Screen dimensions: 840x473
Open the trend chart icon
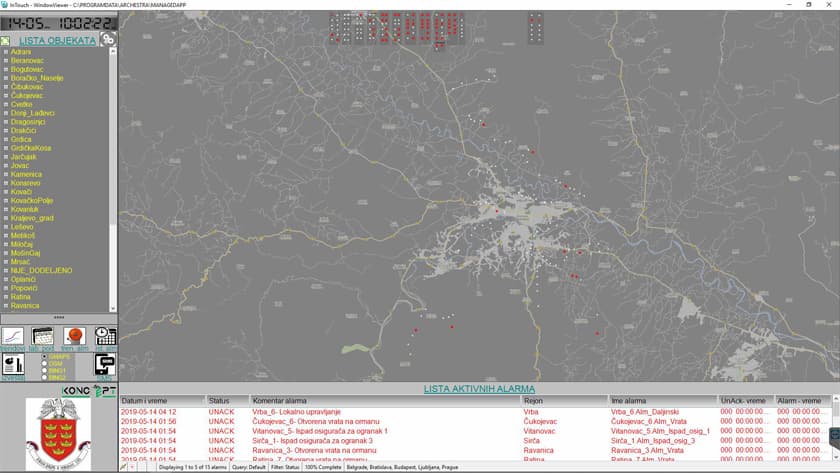13,337
